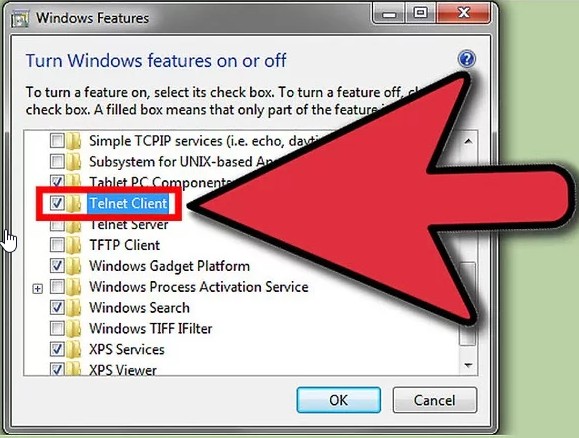Click the Windows Gadget Platform folder icon
579x438 pixels.
[74, 266]
